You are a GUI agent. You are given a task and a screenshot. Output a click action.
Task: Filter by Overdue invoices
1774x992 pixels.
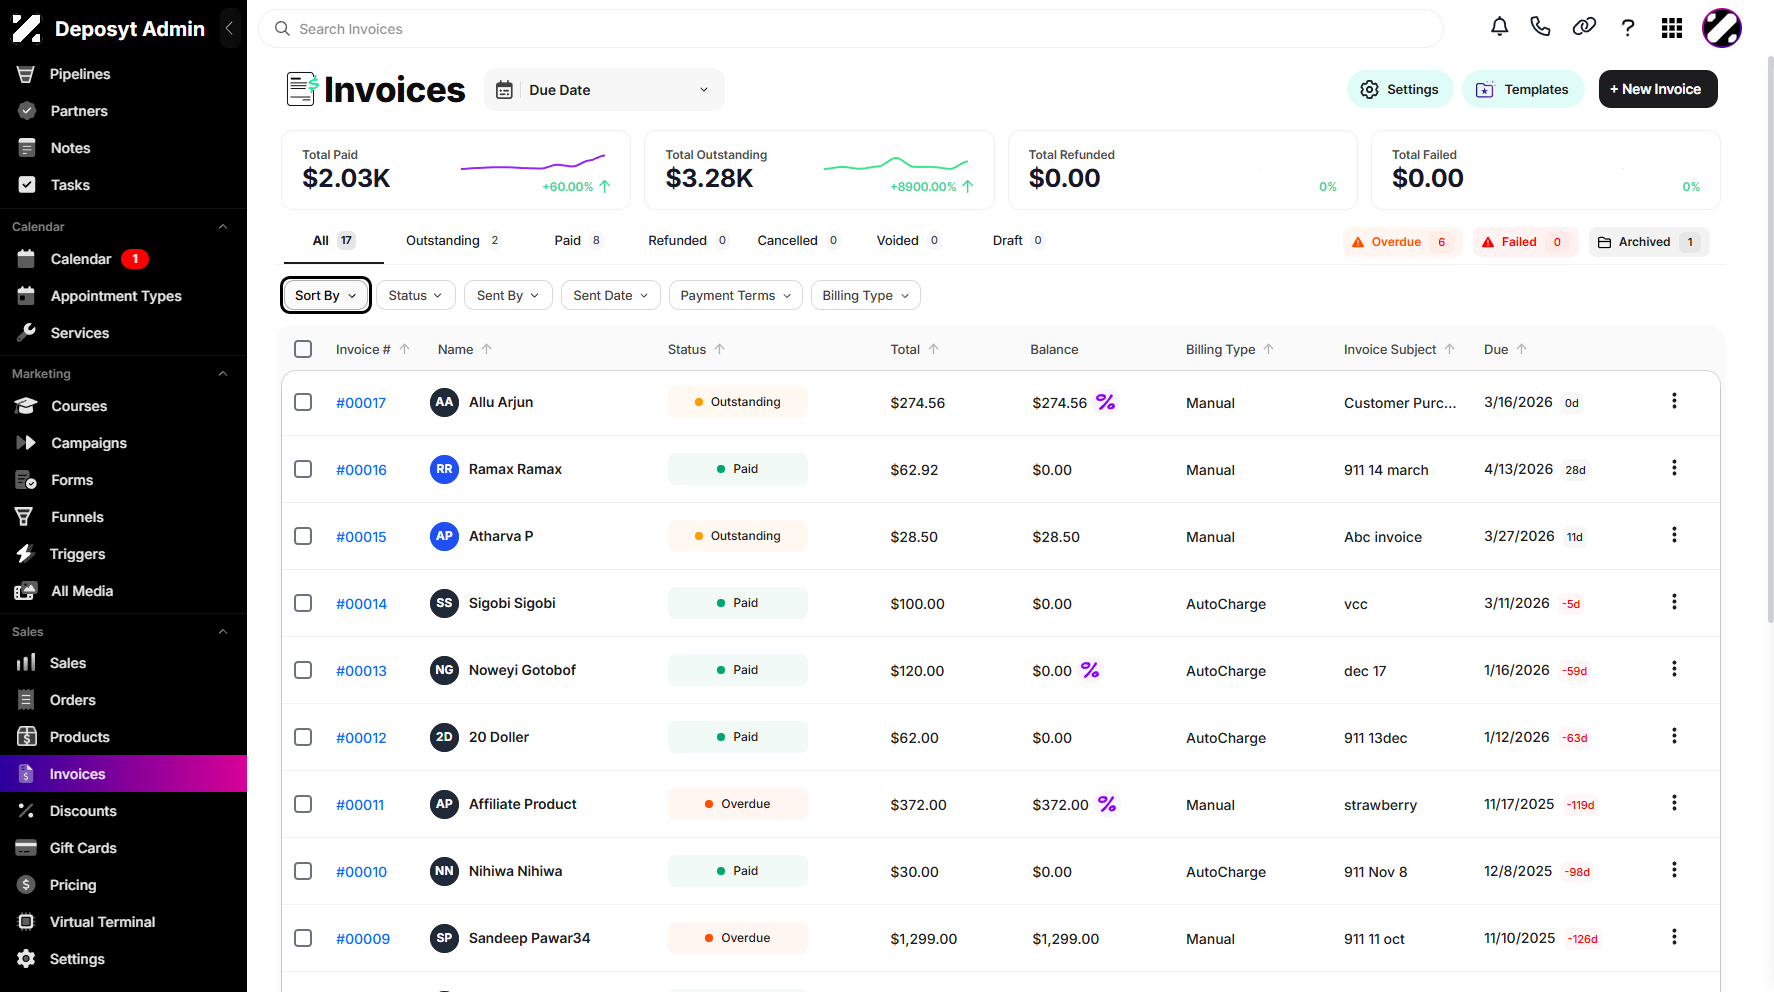(1402, 242)
